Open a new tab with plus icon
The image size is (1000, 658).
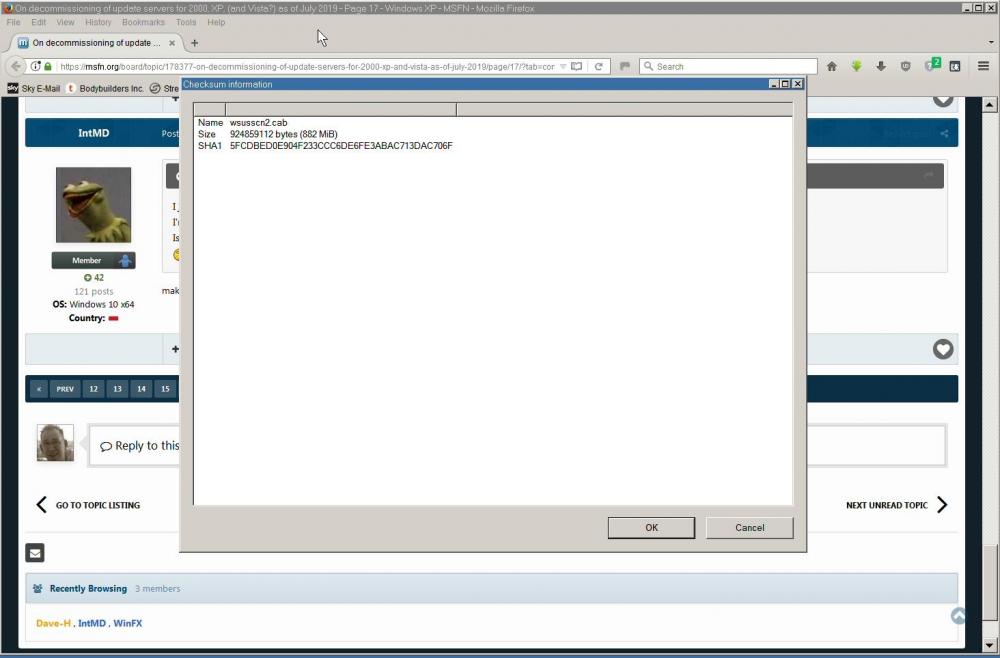pyautogui.click(x=194, y=43)
